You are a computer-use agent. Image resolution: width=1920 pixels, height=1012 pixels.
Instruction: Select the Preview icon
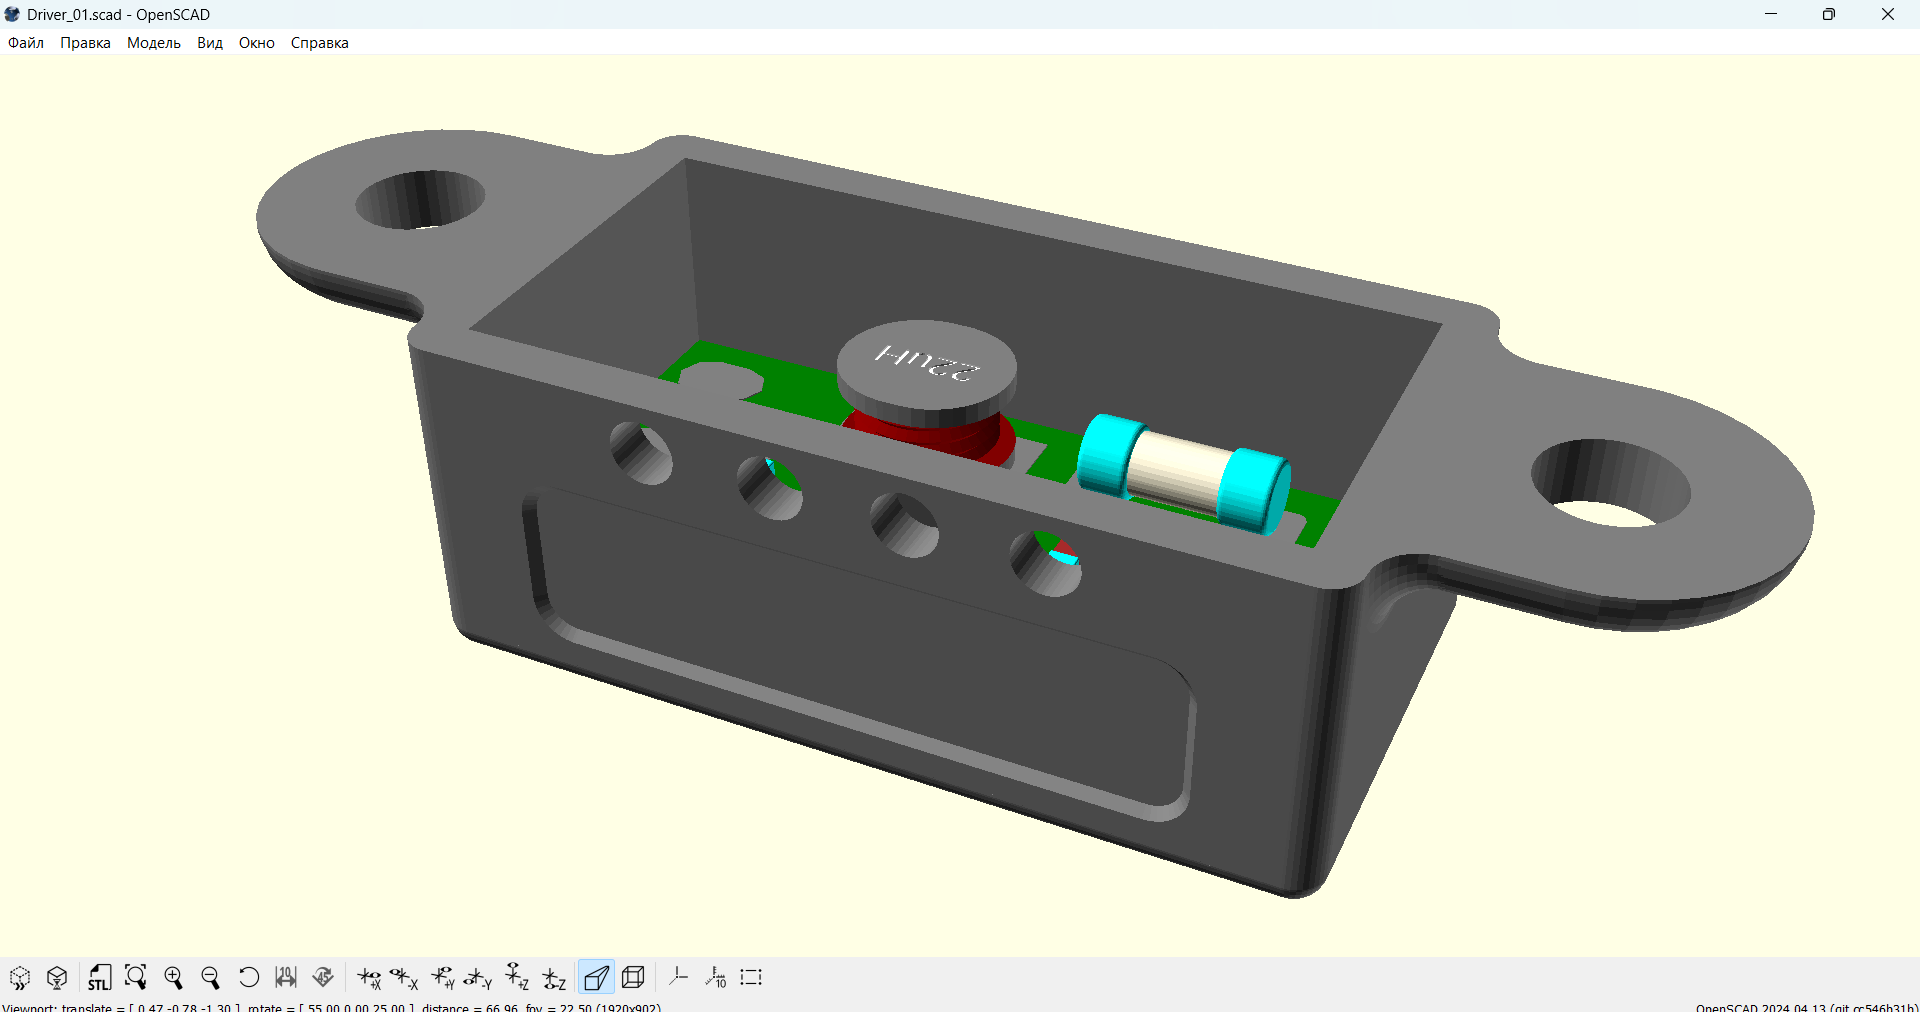(20, 977)
